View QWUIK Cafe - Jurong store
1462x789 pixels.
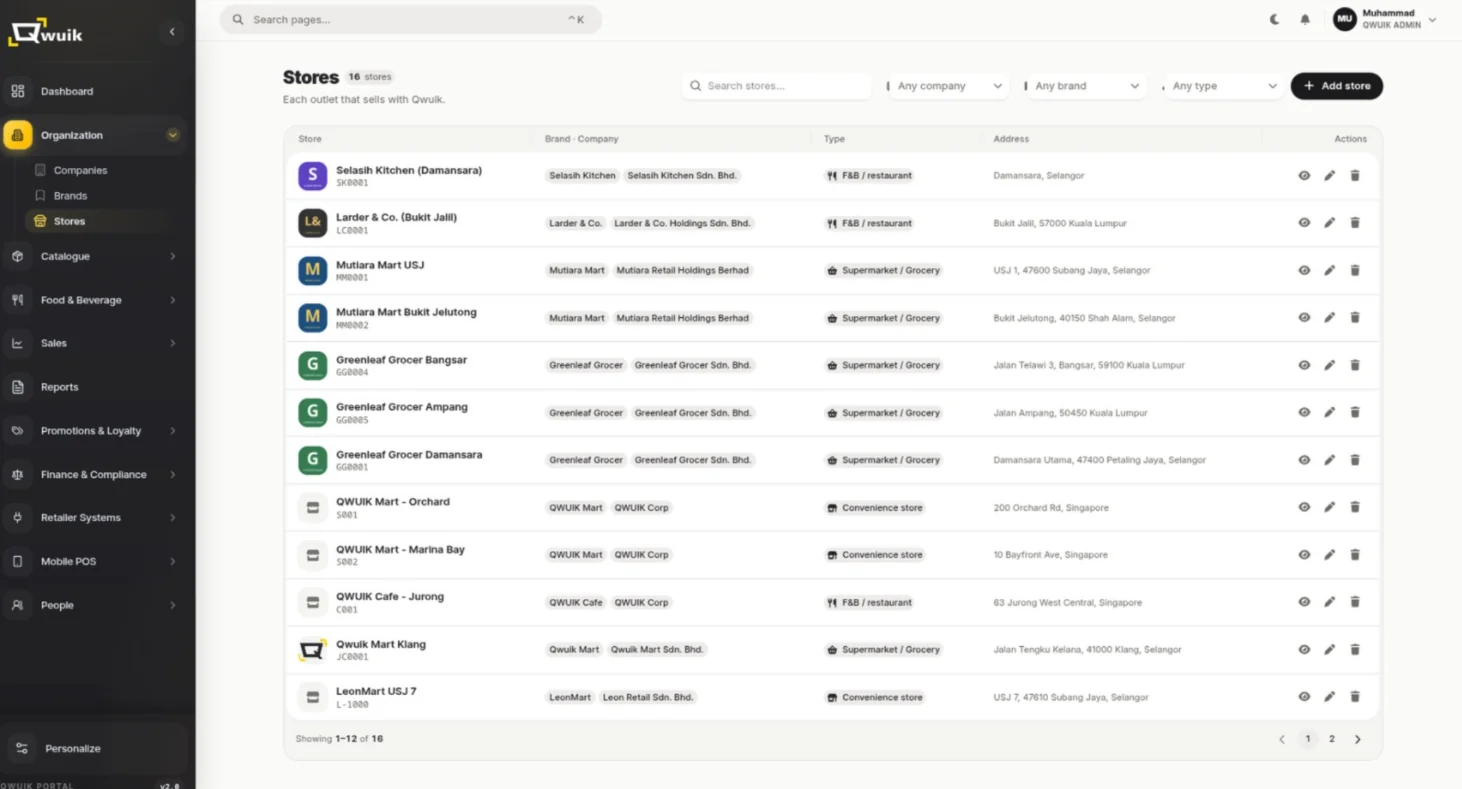(x=1304, y=602)
